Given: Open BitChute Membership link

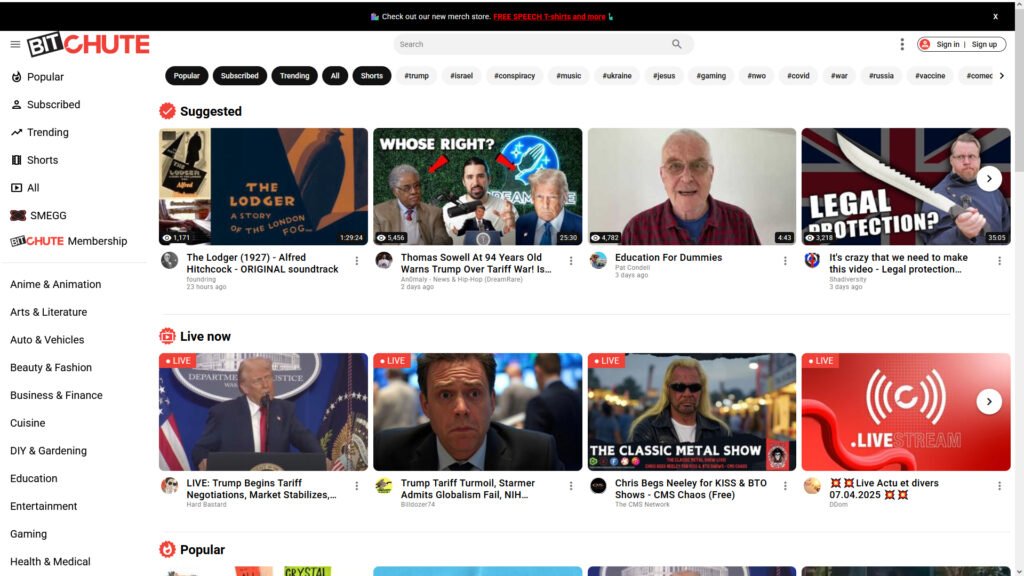Looking at the screenshot, I should click(69, 241).
